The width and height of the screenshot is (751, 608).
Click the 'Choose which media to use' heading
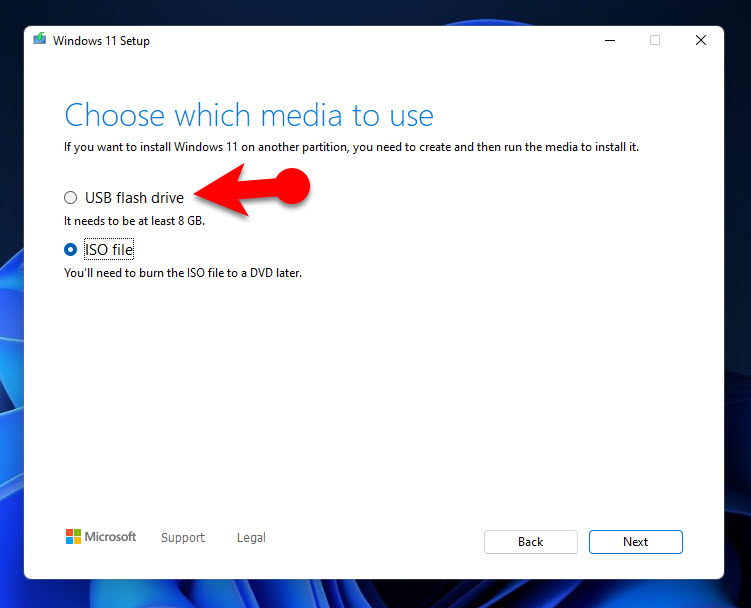249,115
